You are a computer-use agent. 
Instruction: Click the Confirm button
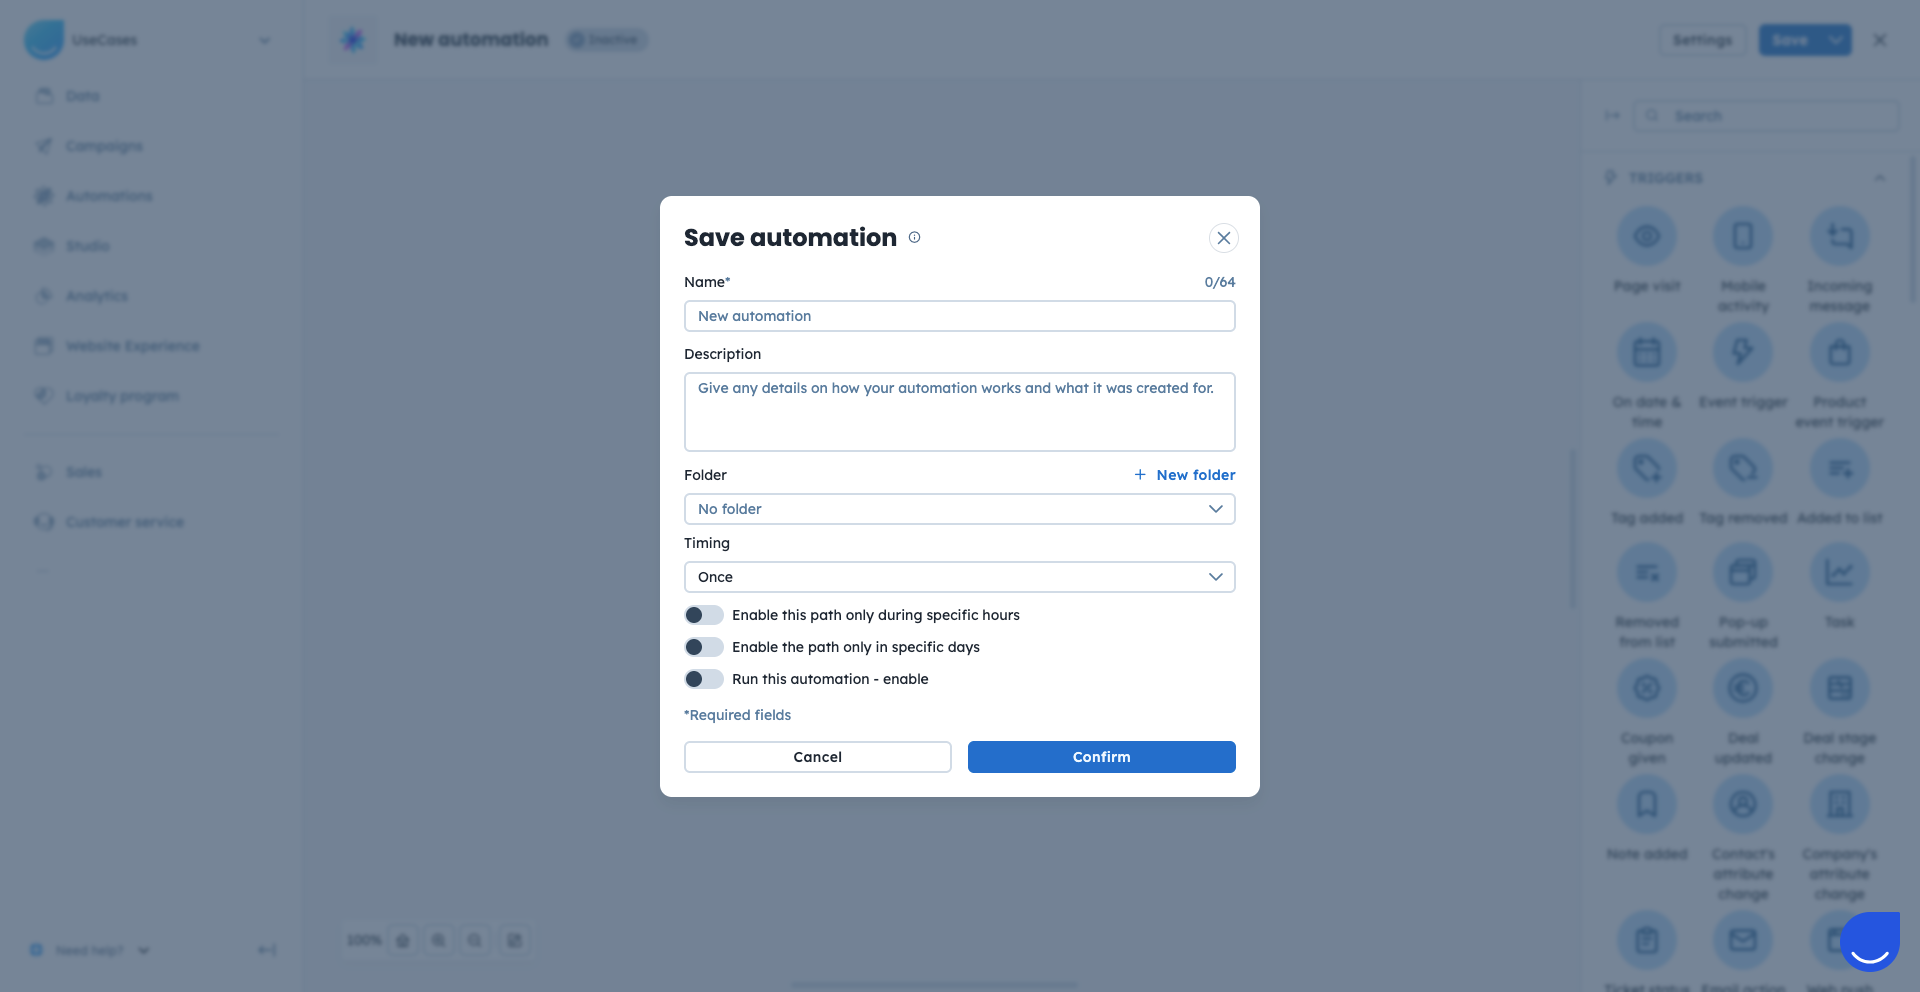coord(1101,757)
